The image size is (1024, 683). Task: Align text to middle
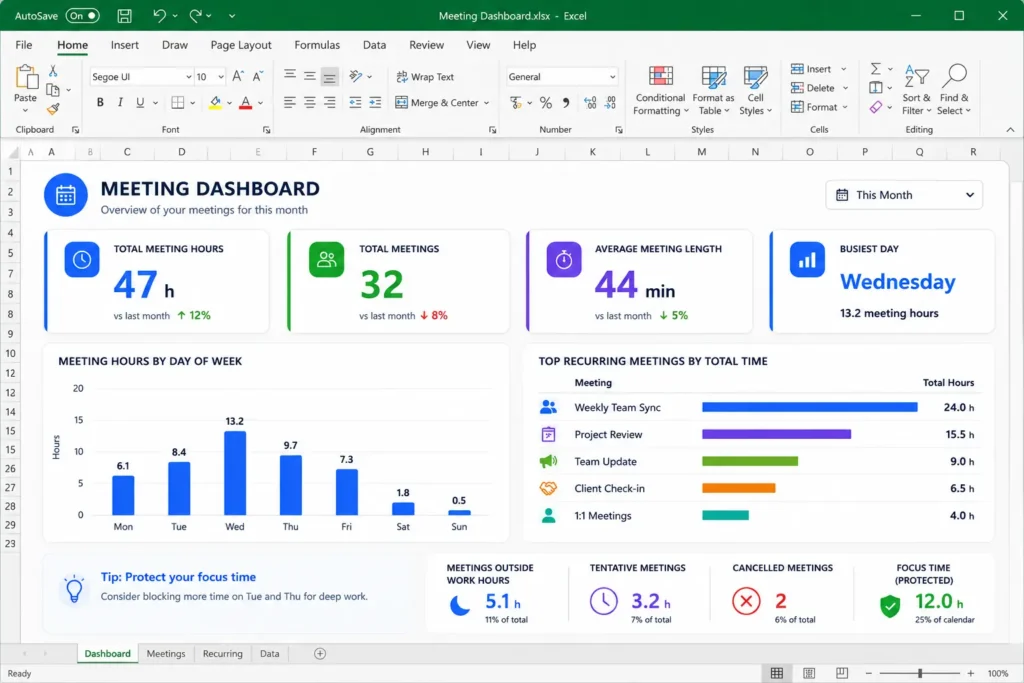point(310,76)
